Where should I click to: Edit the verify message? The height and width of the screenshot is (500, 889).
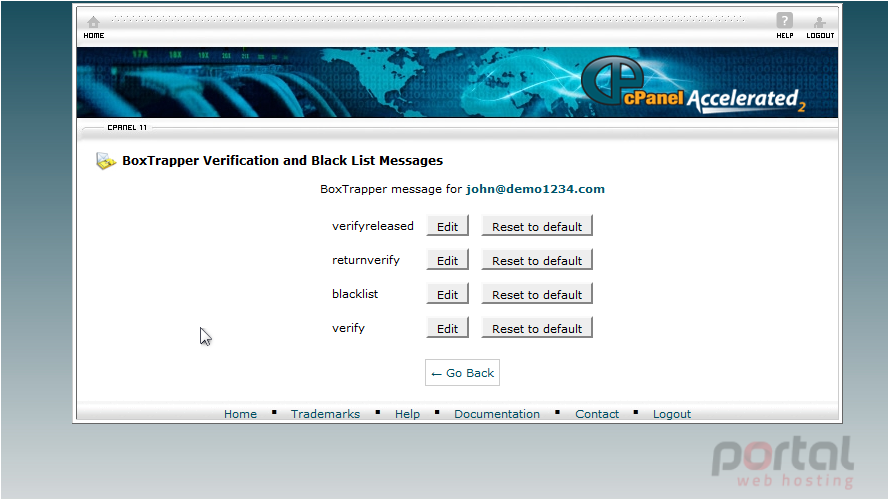point(447,328)
